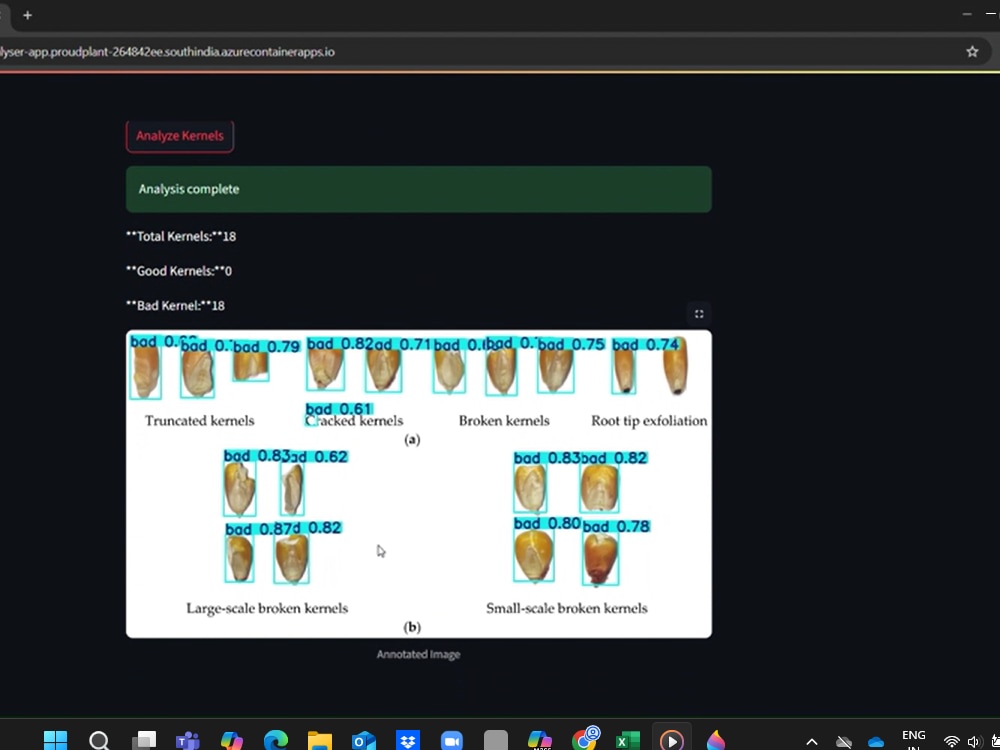Open the media player taskbar app
1000x750 pixels.
pyautogui.click(x=672, y=741)
